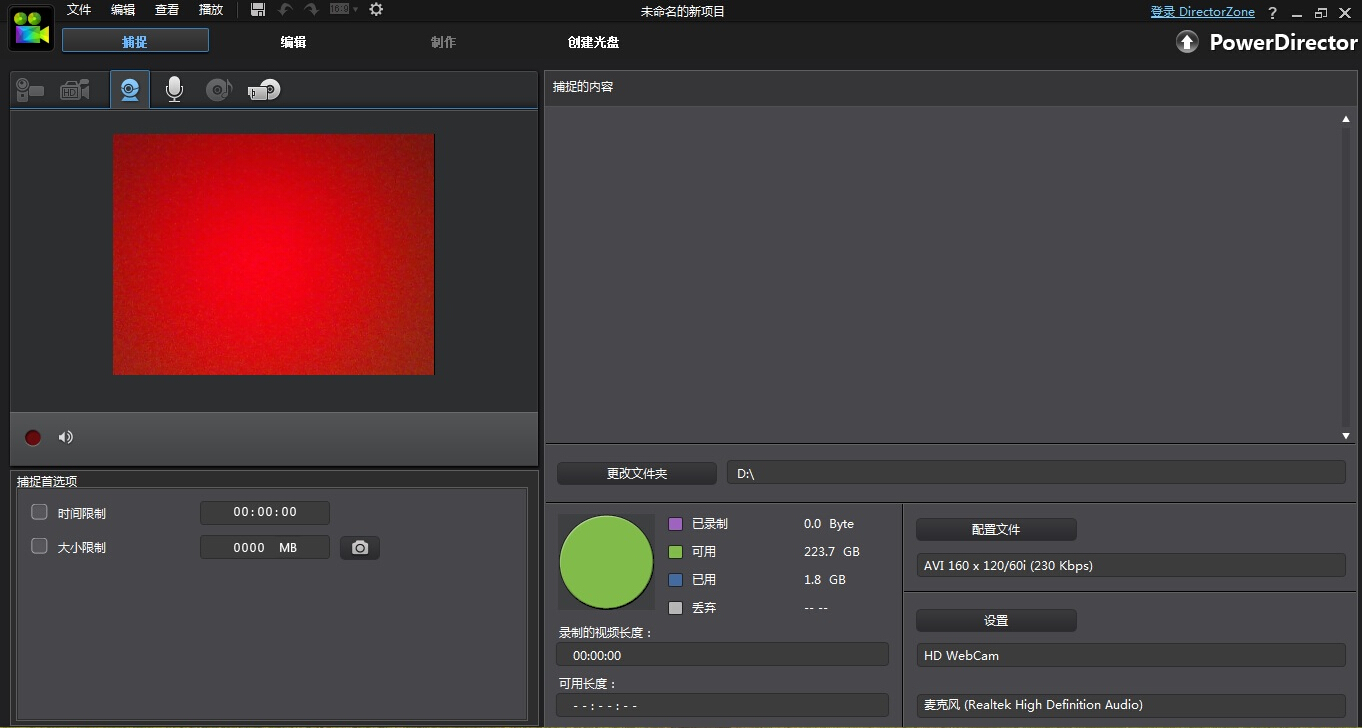
Task: Click the captured content scroll down arrow
Action: [1346, 436]
